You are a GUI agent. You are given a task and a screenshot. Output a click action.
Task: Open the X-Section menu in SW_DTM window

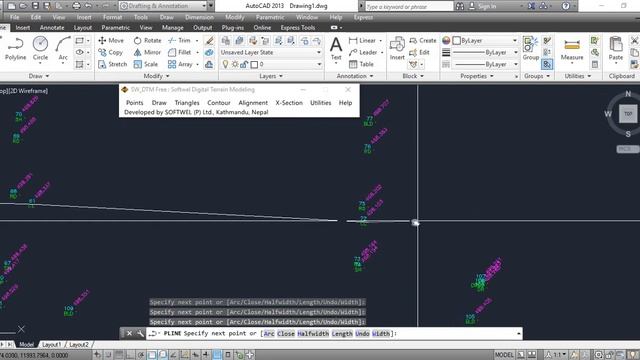289,102
